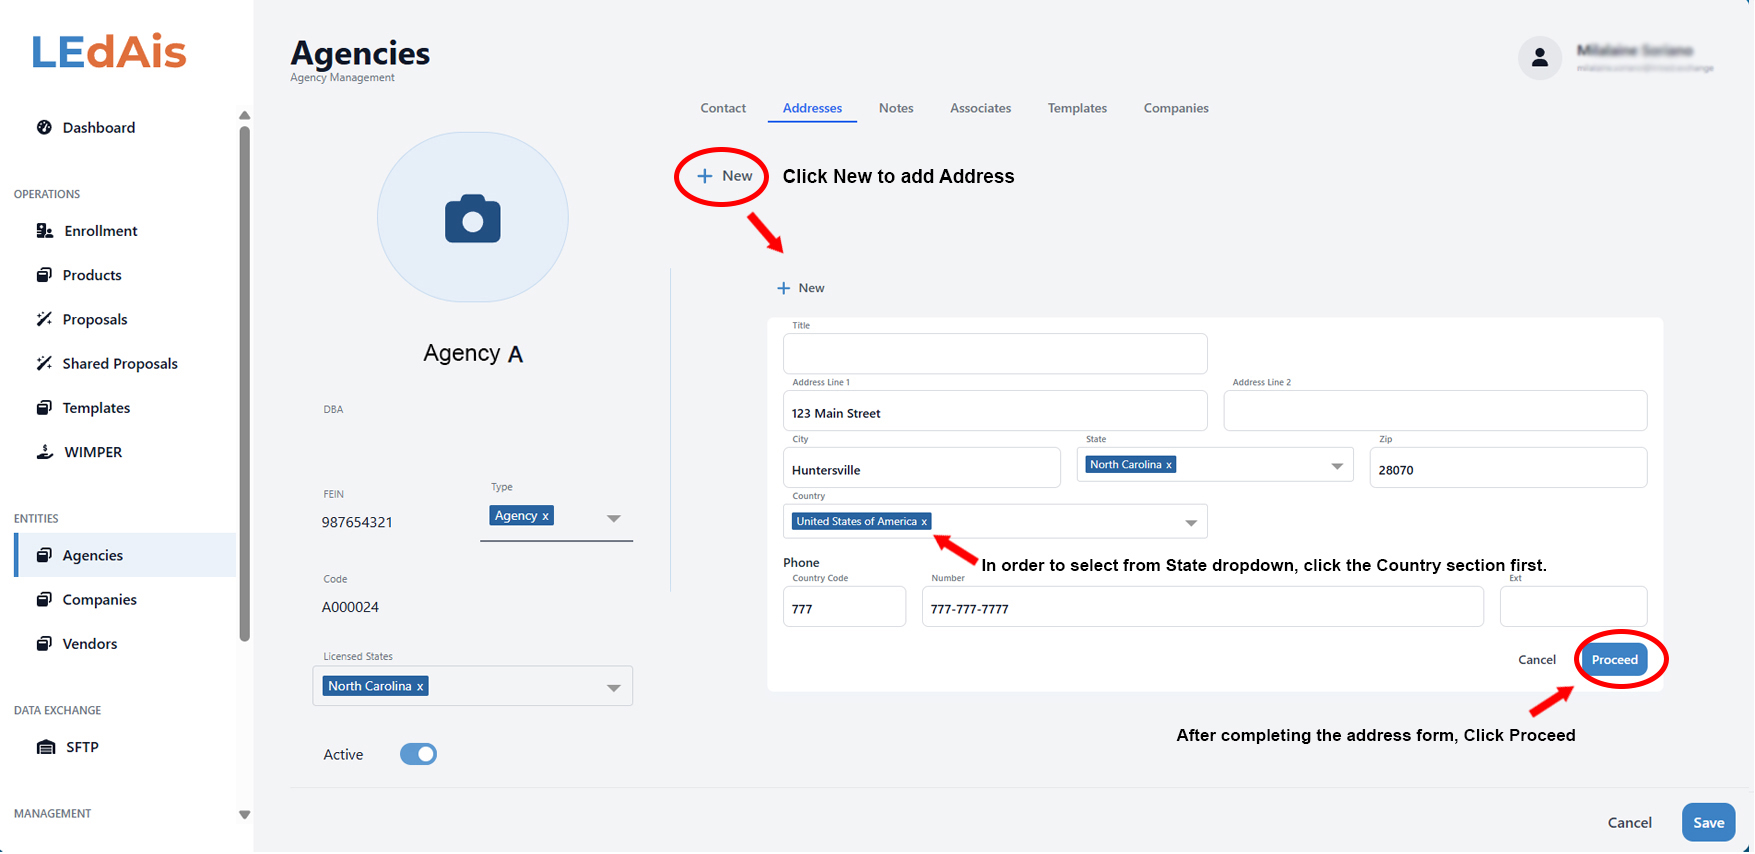Click the Address Line 1 field

(x=995, y=411)
